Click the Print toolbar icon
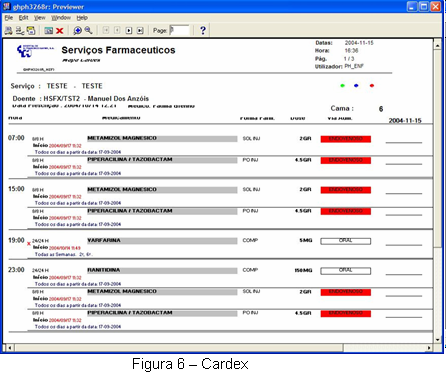This screenshot has width=446, height=374. tap(8, 31)
